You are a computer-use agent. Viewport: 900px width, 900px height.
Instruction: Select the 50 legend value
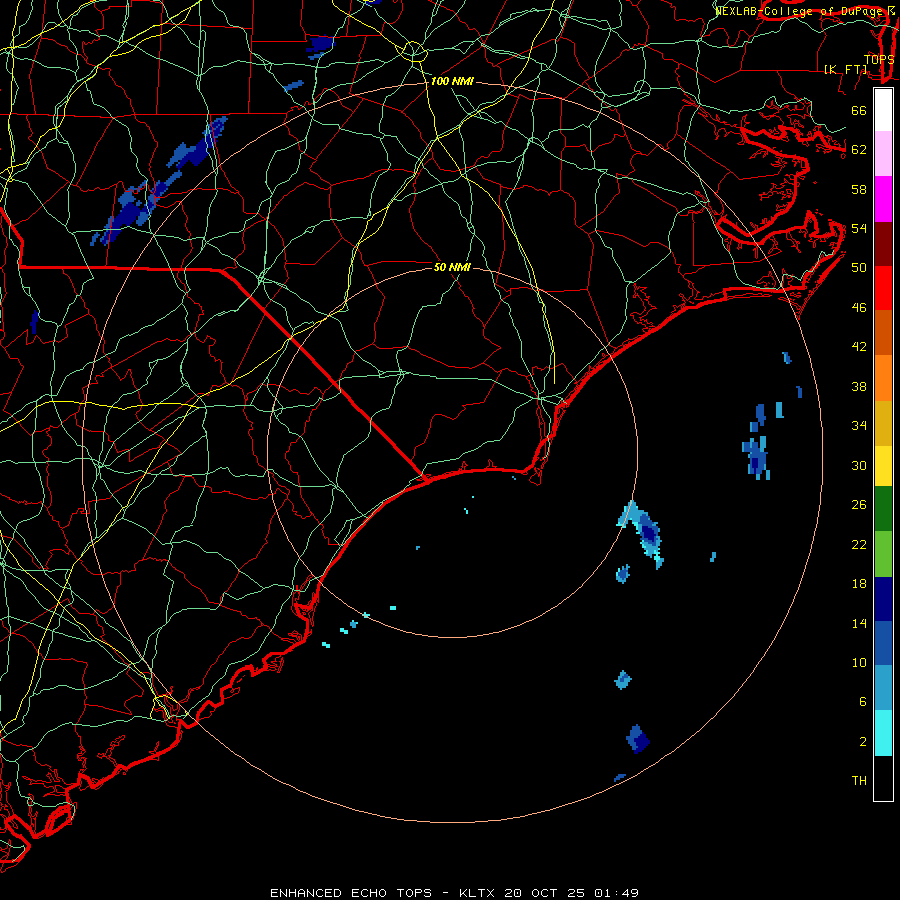point(859,267)
